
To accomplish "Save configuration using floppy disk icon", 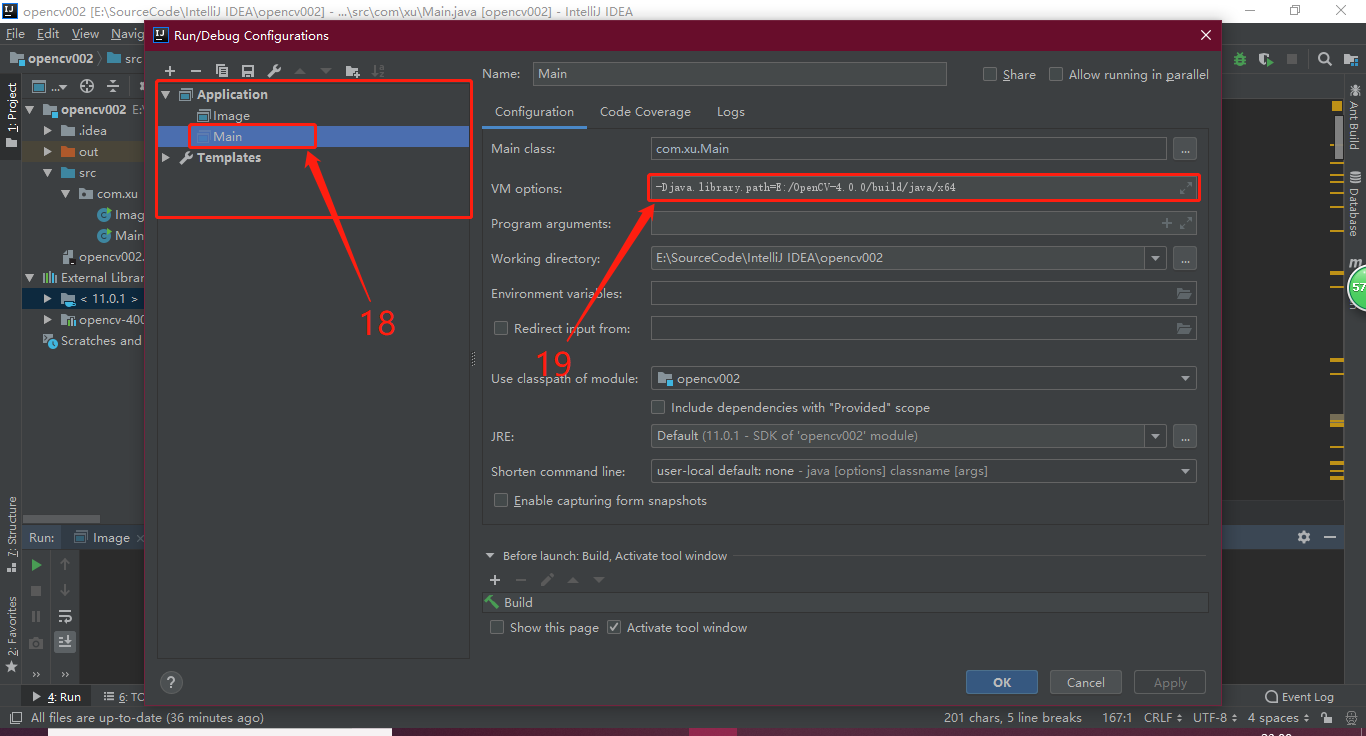I will [x=248, y=71].
